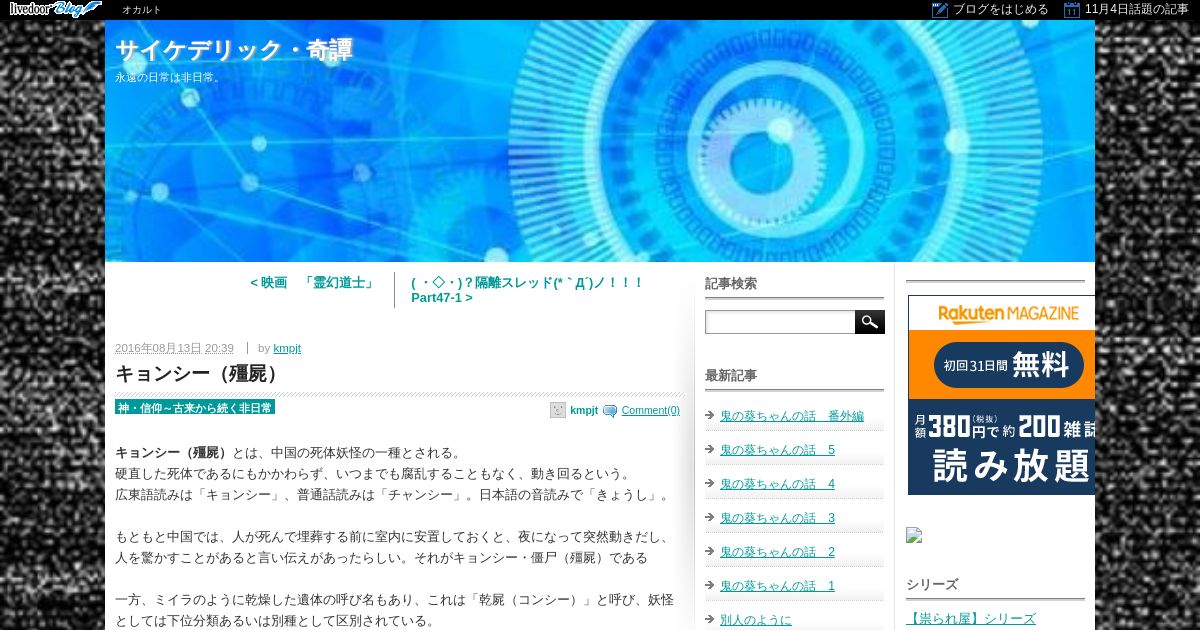The image size is (1200, 630).
Task: Click the calendar icon in the top bar
Action: [x=1072, y=10]
